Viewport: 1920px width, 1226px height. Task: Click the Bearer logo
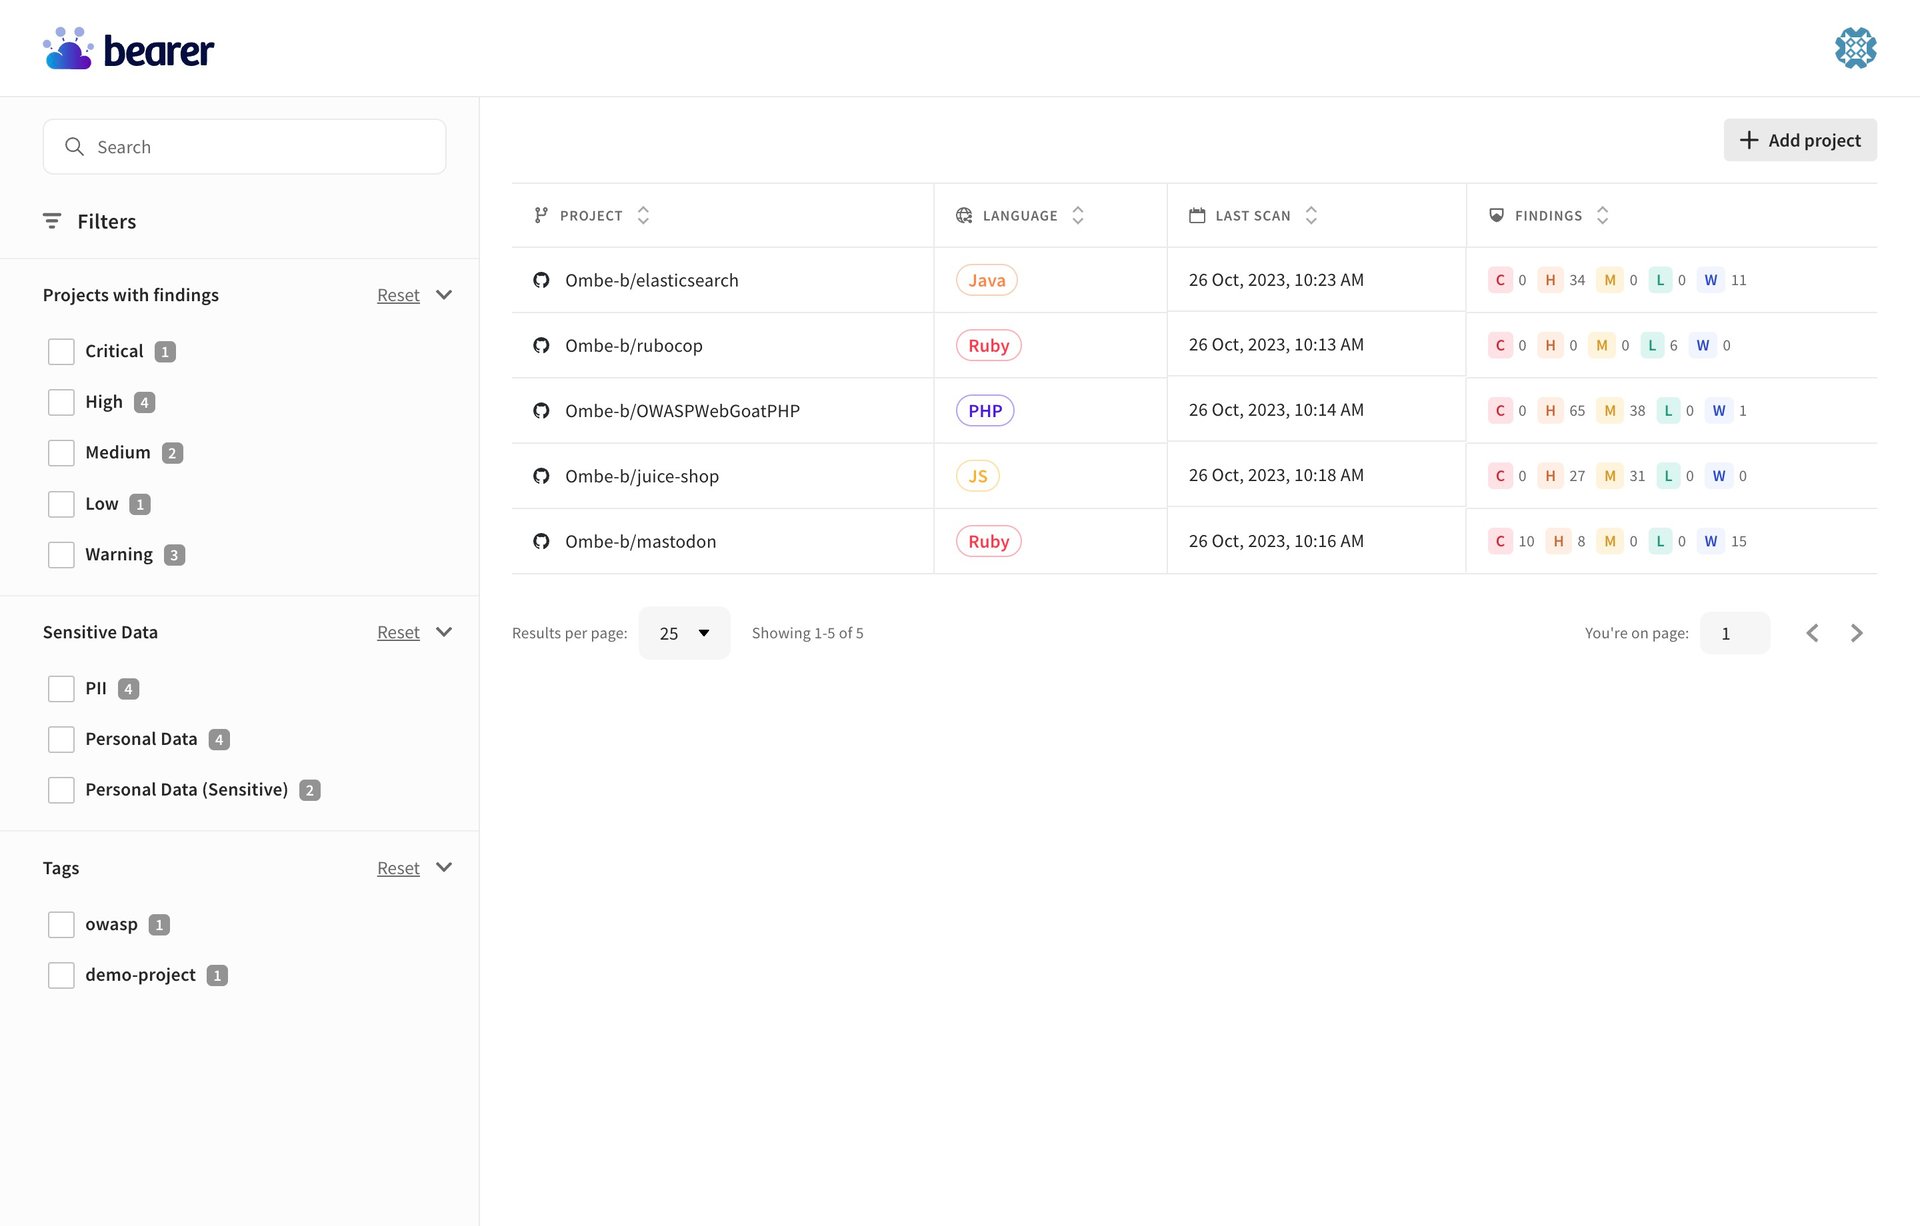128,49
